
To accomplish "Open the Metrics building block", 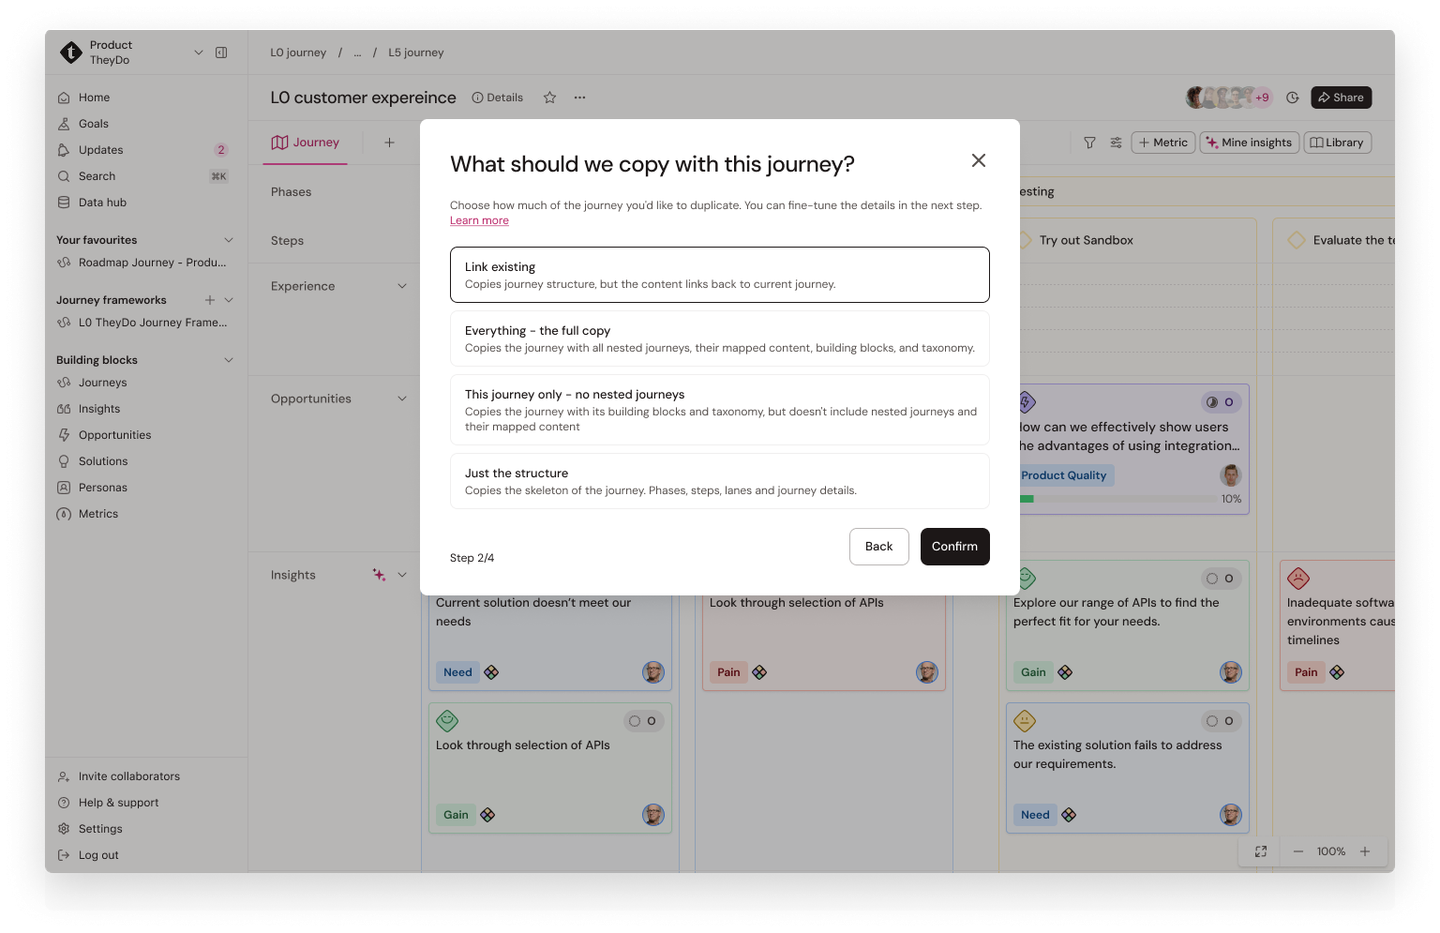I will pos(99,513).
